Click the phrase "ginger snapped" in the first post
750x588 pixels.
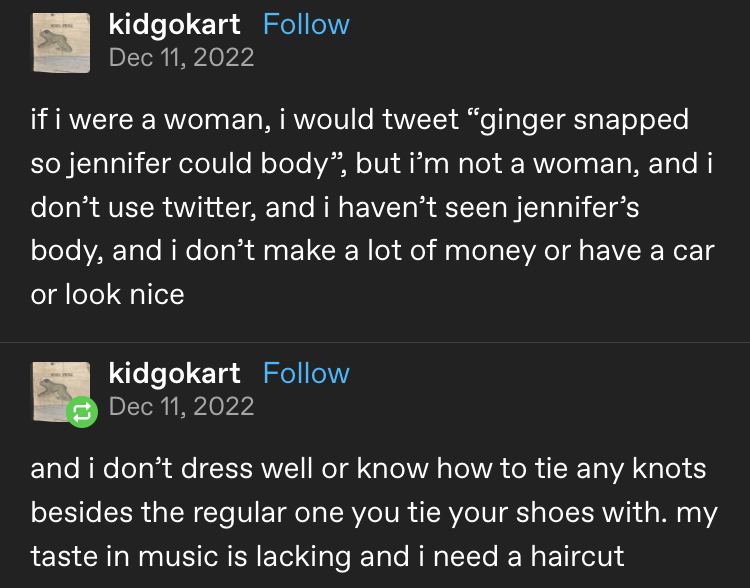click(x=584, y=120)
